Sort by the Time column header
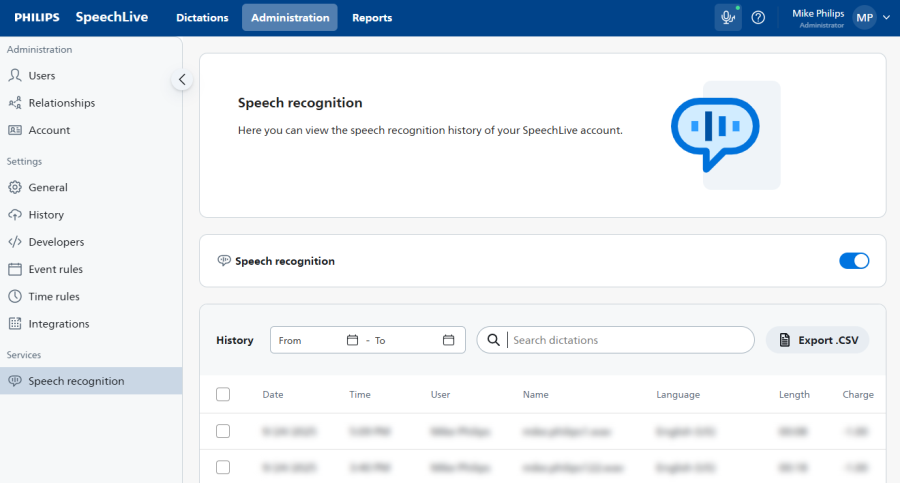This screenshot has width=900, height=483. click(360, 395)
